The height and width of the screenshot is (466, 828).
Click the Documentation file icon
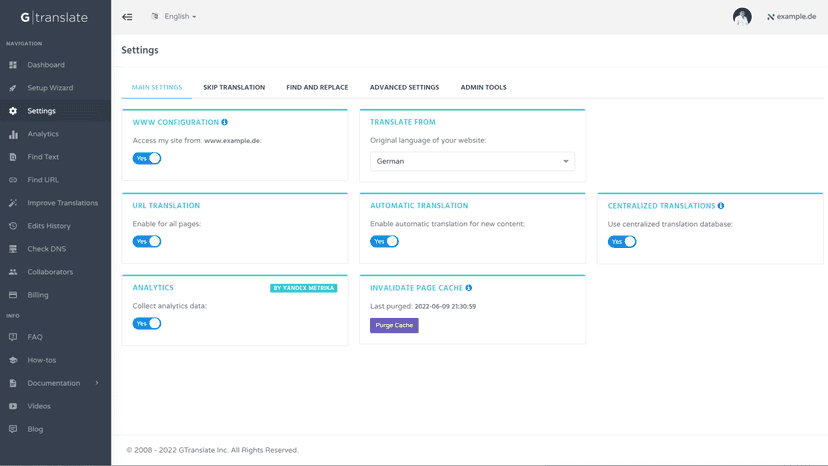point(13,383)
